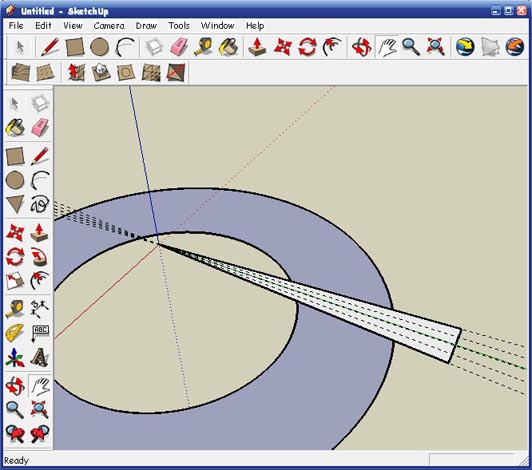Click Zoom Extents in top toolbar
The width and height of the screenshot is (532, 470).
click(x=436, y=47)
